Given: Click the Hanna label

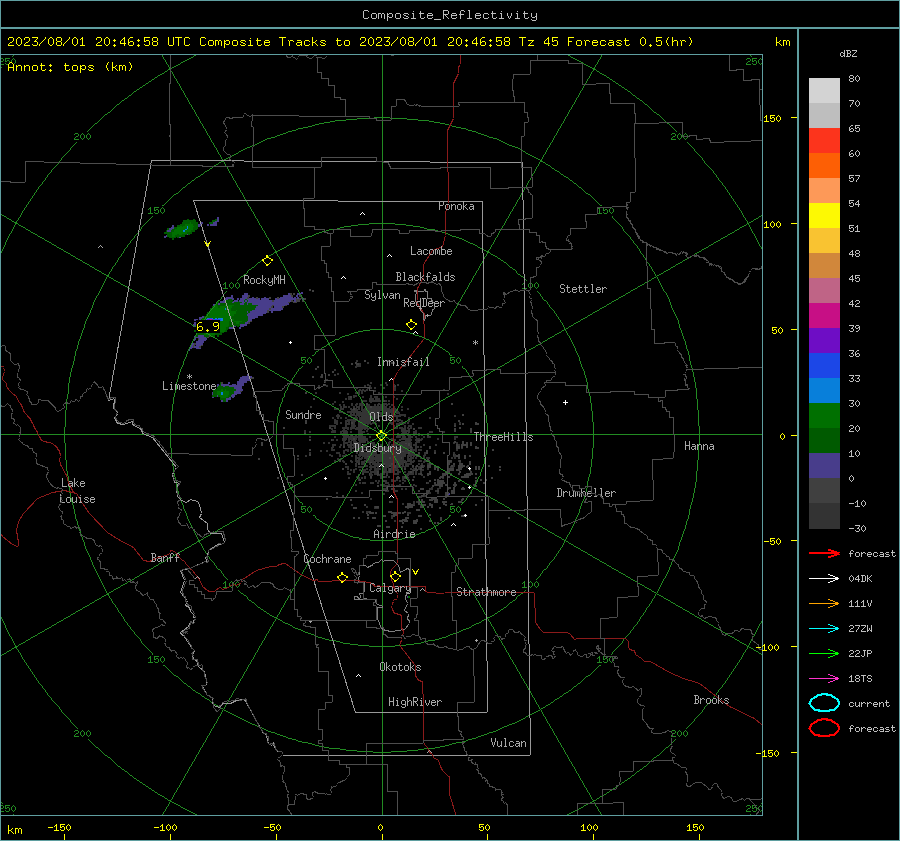Looking at the screenshot, I should [x=699, y=446].
